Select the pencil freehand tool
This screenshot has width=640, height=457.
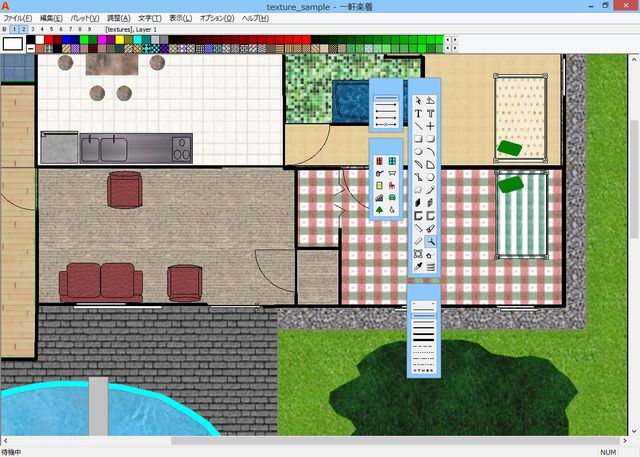point(430,190)
